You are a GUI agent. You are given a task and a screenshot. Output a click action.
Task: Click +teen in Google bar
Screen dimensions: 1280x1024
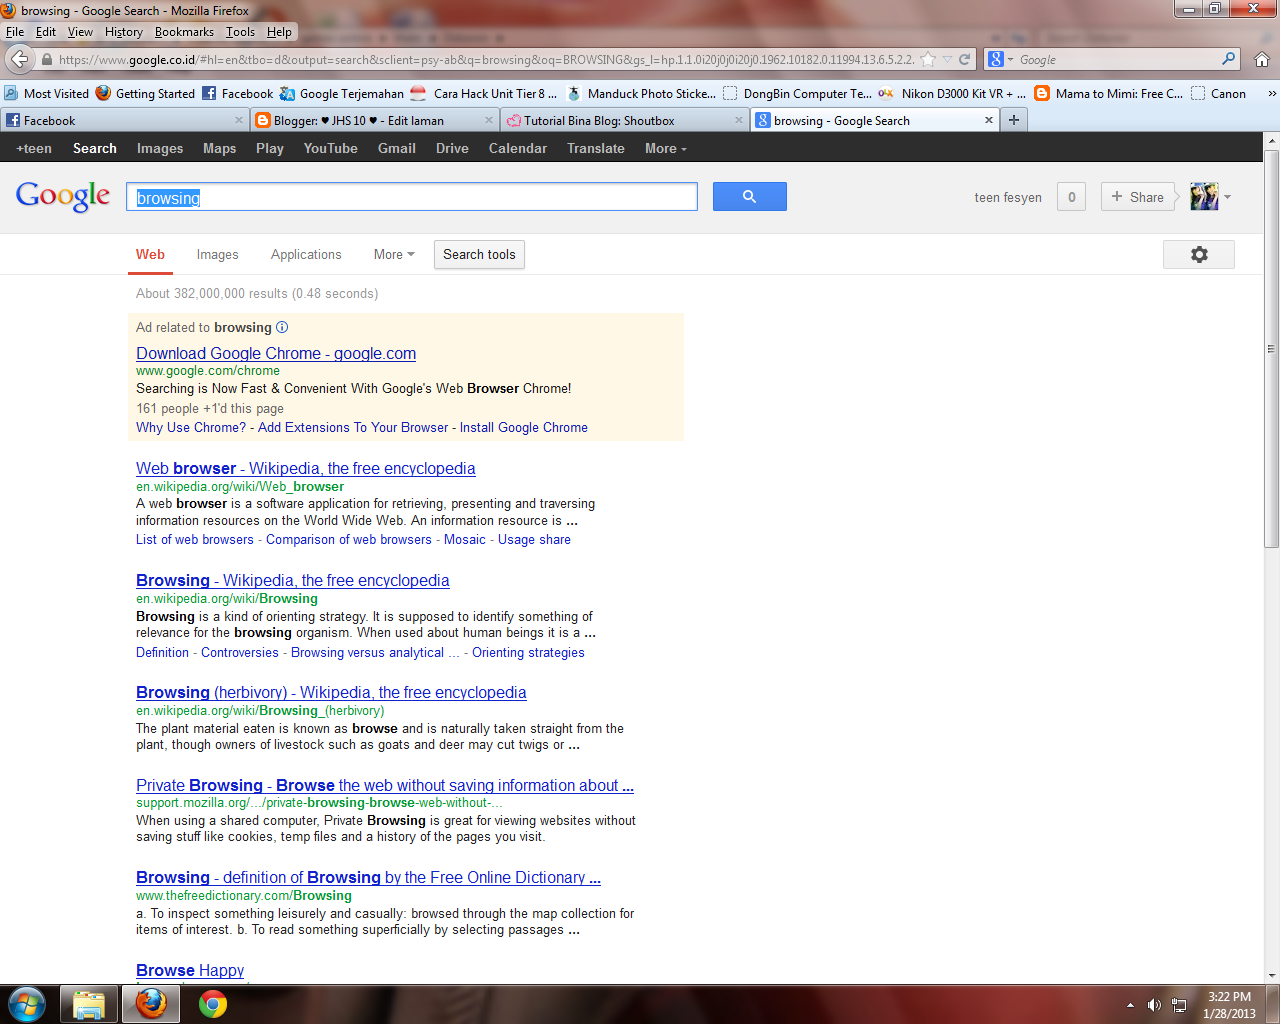coord(34,148)
